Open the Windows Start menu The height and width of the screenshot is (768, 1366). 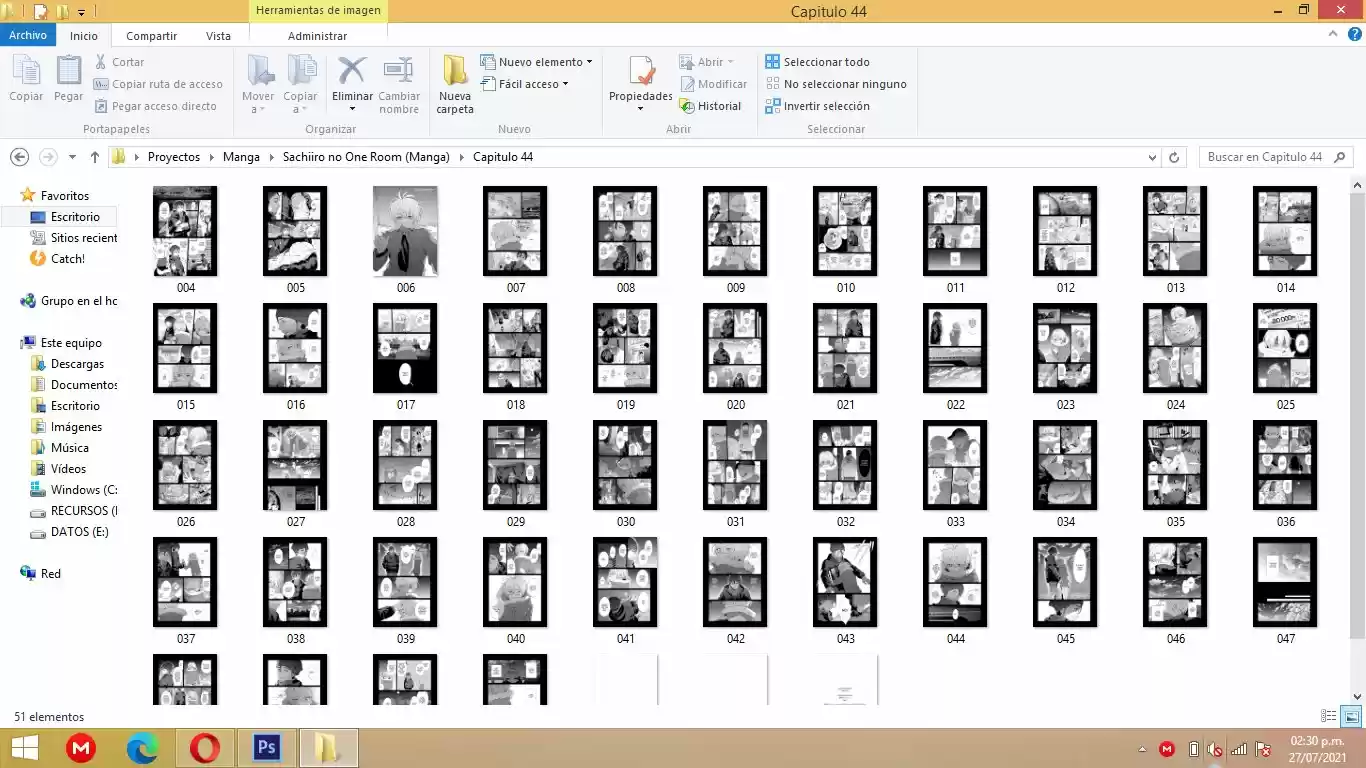pos(24,747)
